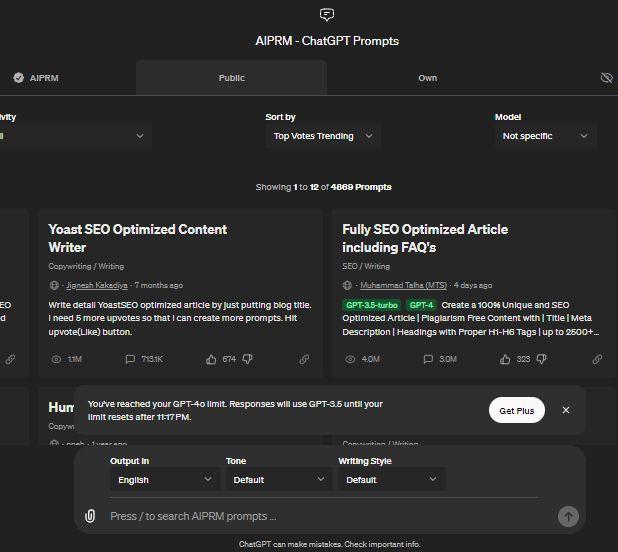The image size is (618, 552).
Task: Upvote the Yoast SEO Optimized Content Writer prompt
Action: point(211,359)
